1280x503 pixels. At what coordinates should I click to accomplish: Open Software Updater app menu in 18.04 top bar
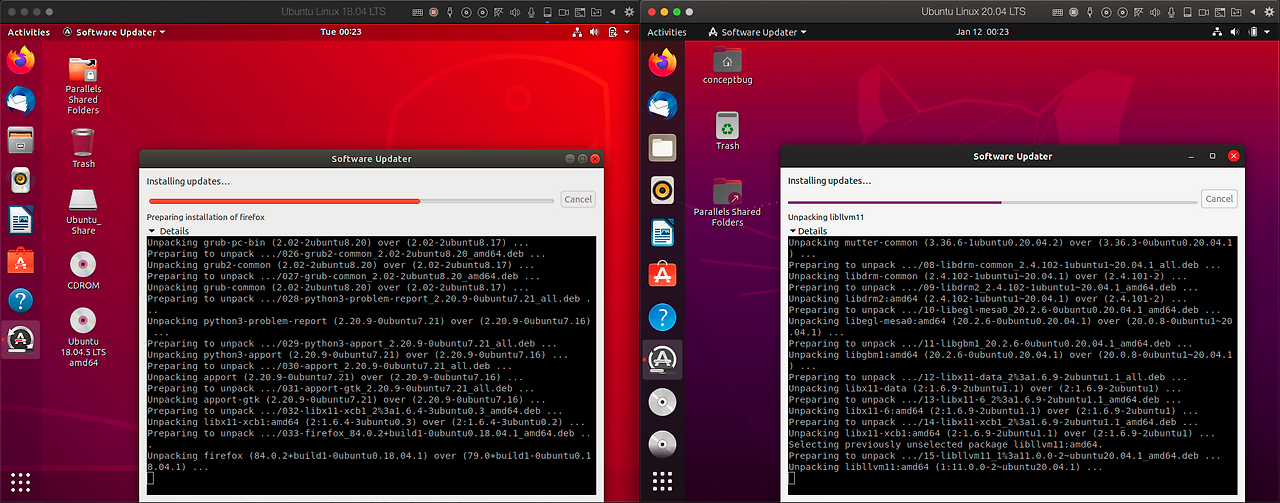pyautogui.click(x=114, y=32)
